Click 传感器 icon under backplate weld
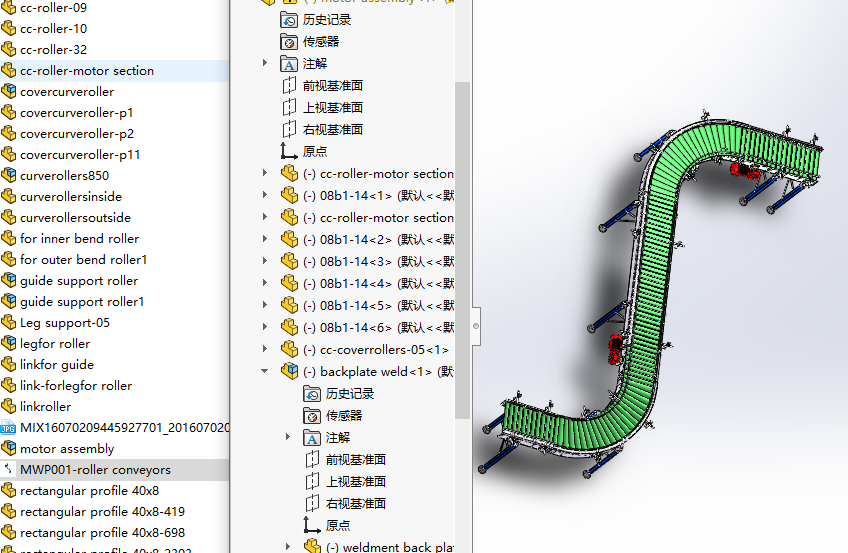Screen dimensions: 848x553 point(312,416)
